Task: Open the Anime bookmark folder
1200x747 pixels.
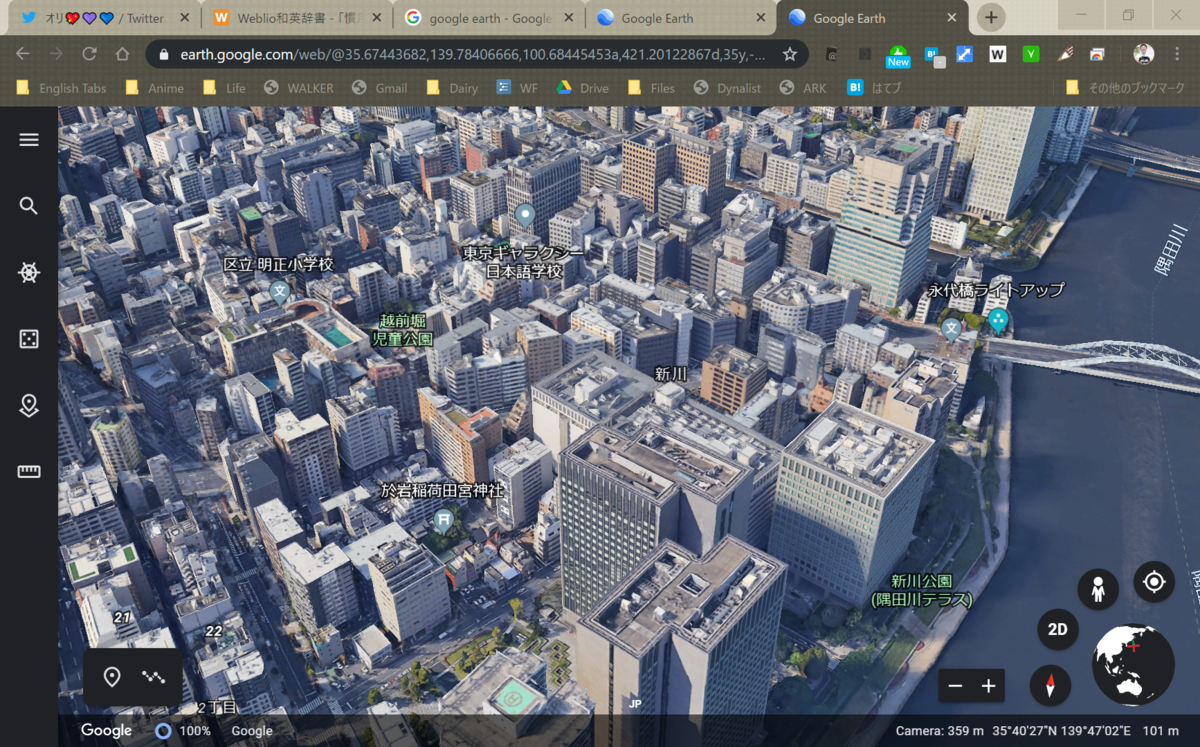Action: click(x=154, y=88)
